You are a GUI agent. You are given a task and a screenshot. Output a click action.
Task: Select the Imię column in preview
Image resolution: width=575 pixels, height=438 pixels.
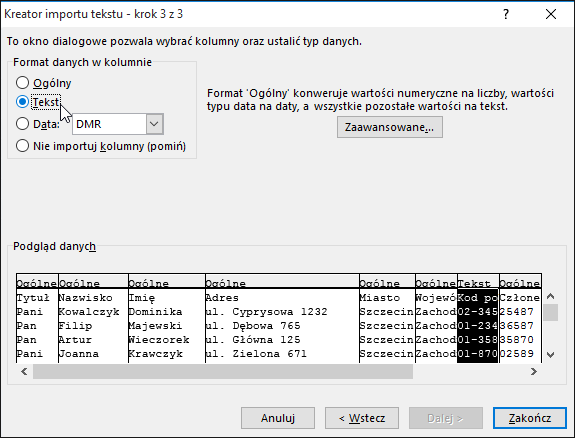[x=142, y=298]
